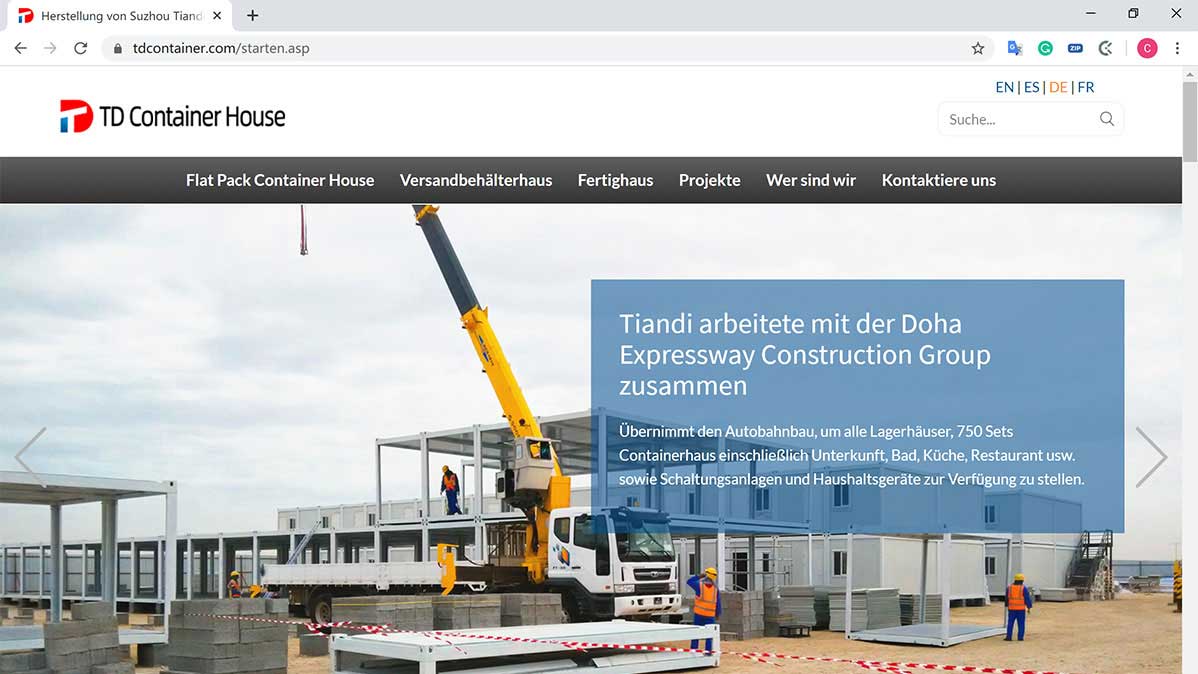This screenshot has width=1198, height=674.
Task: Open Kontaktiere uns page
Action: point(938,180)
